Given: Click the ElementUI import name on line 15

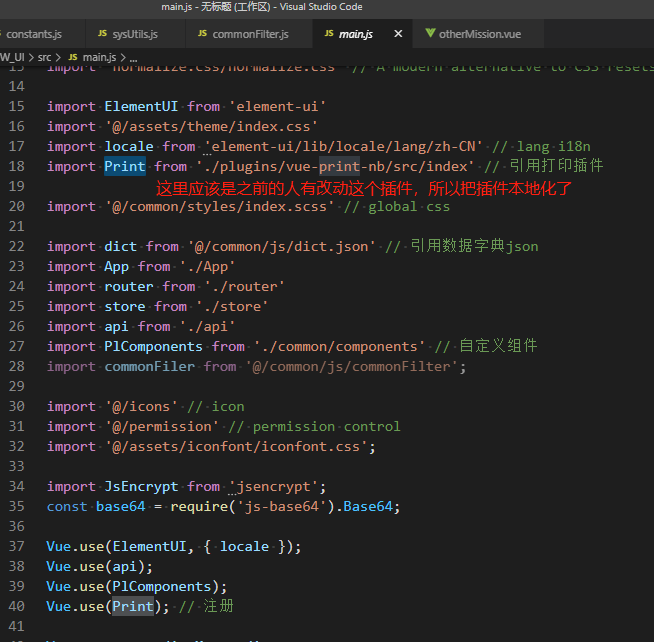Looking at the screenshot, I should (x=141, y=106).
